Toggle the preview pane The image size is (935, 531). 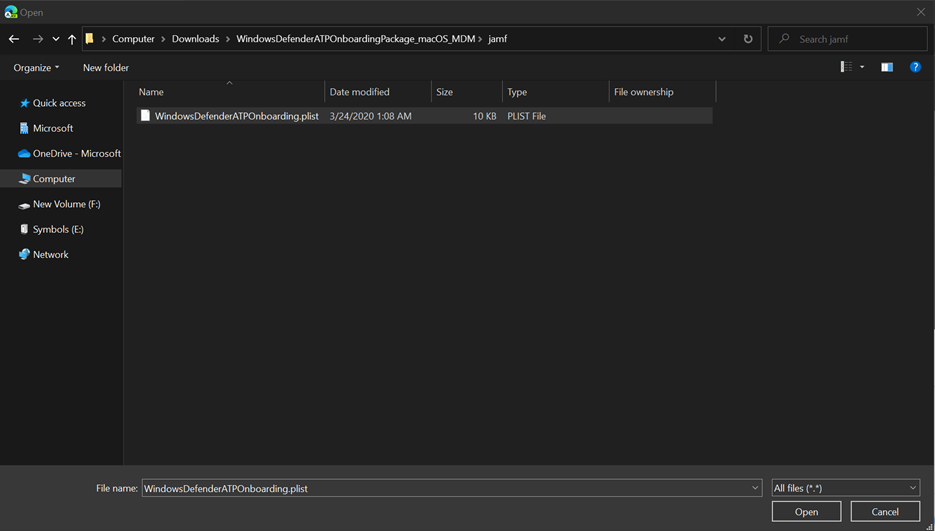887,67
